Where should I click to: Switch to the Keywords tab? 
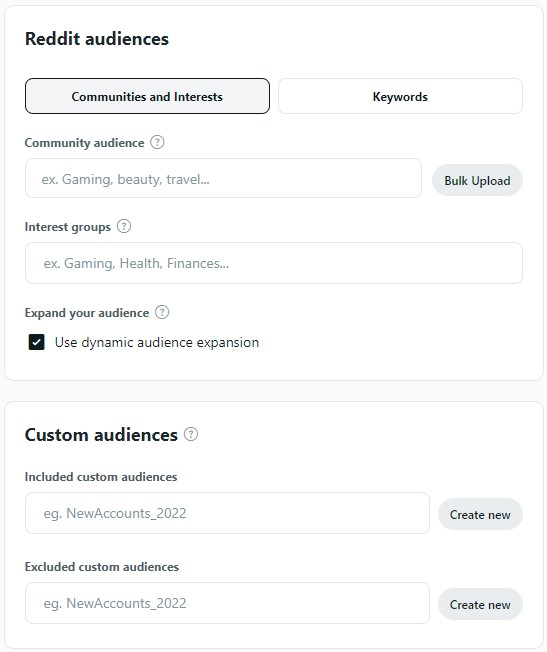pyautogui.click(x=400, y=96)
